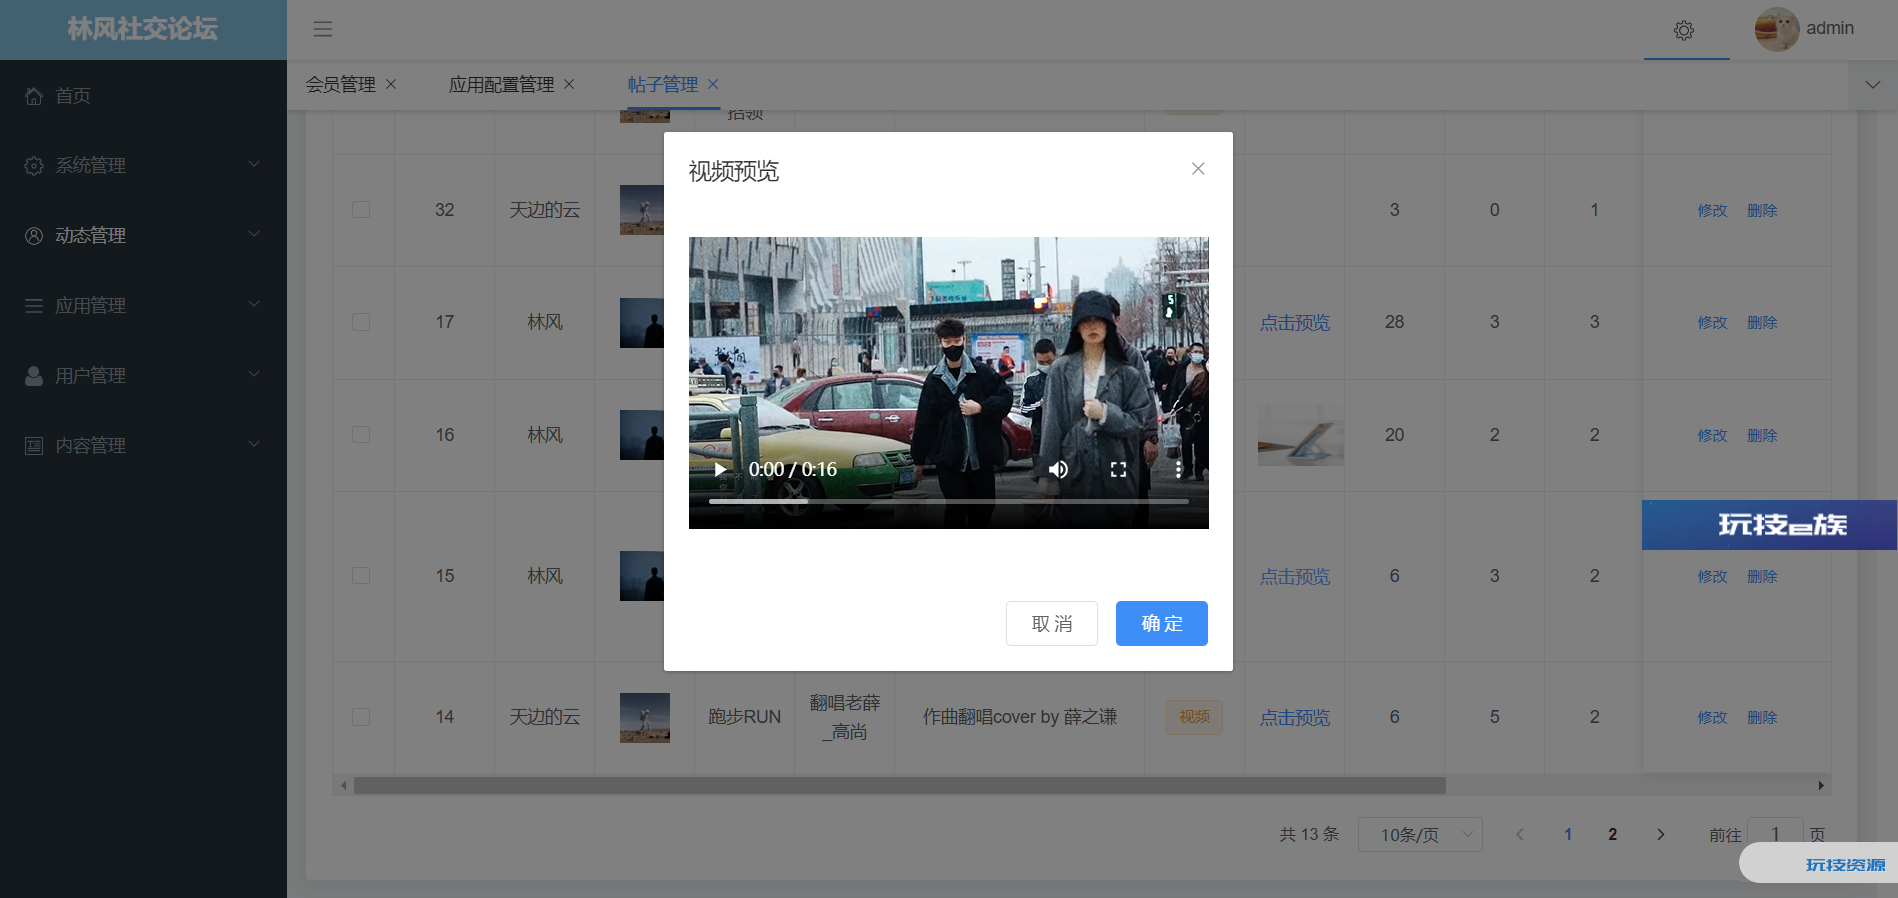1898x898 pixels.
Task: Click the person icon beside 用户管理
Action: pyautogui.click(x=34, y=375)
